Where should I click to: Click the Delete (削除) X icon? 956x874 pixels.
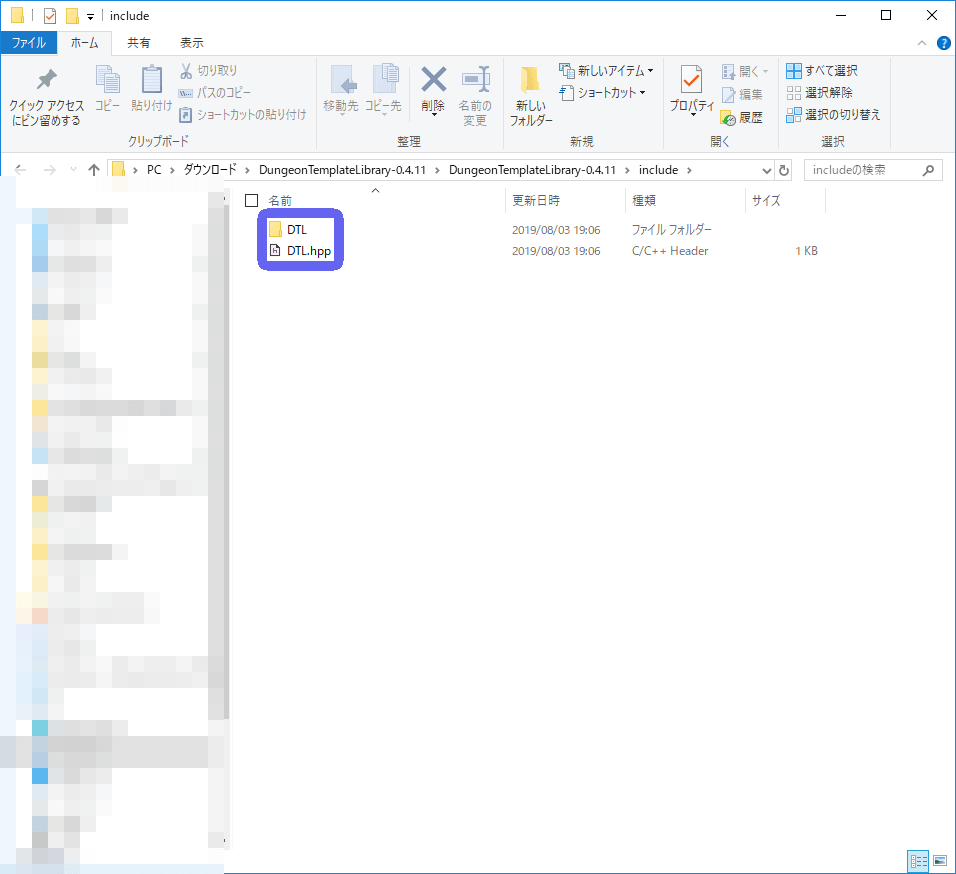click(x=432, y=80)
